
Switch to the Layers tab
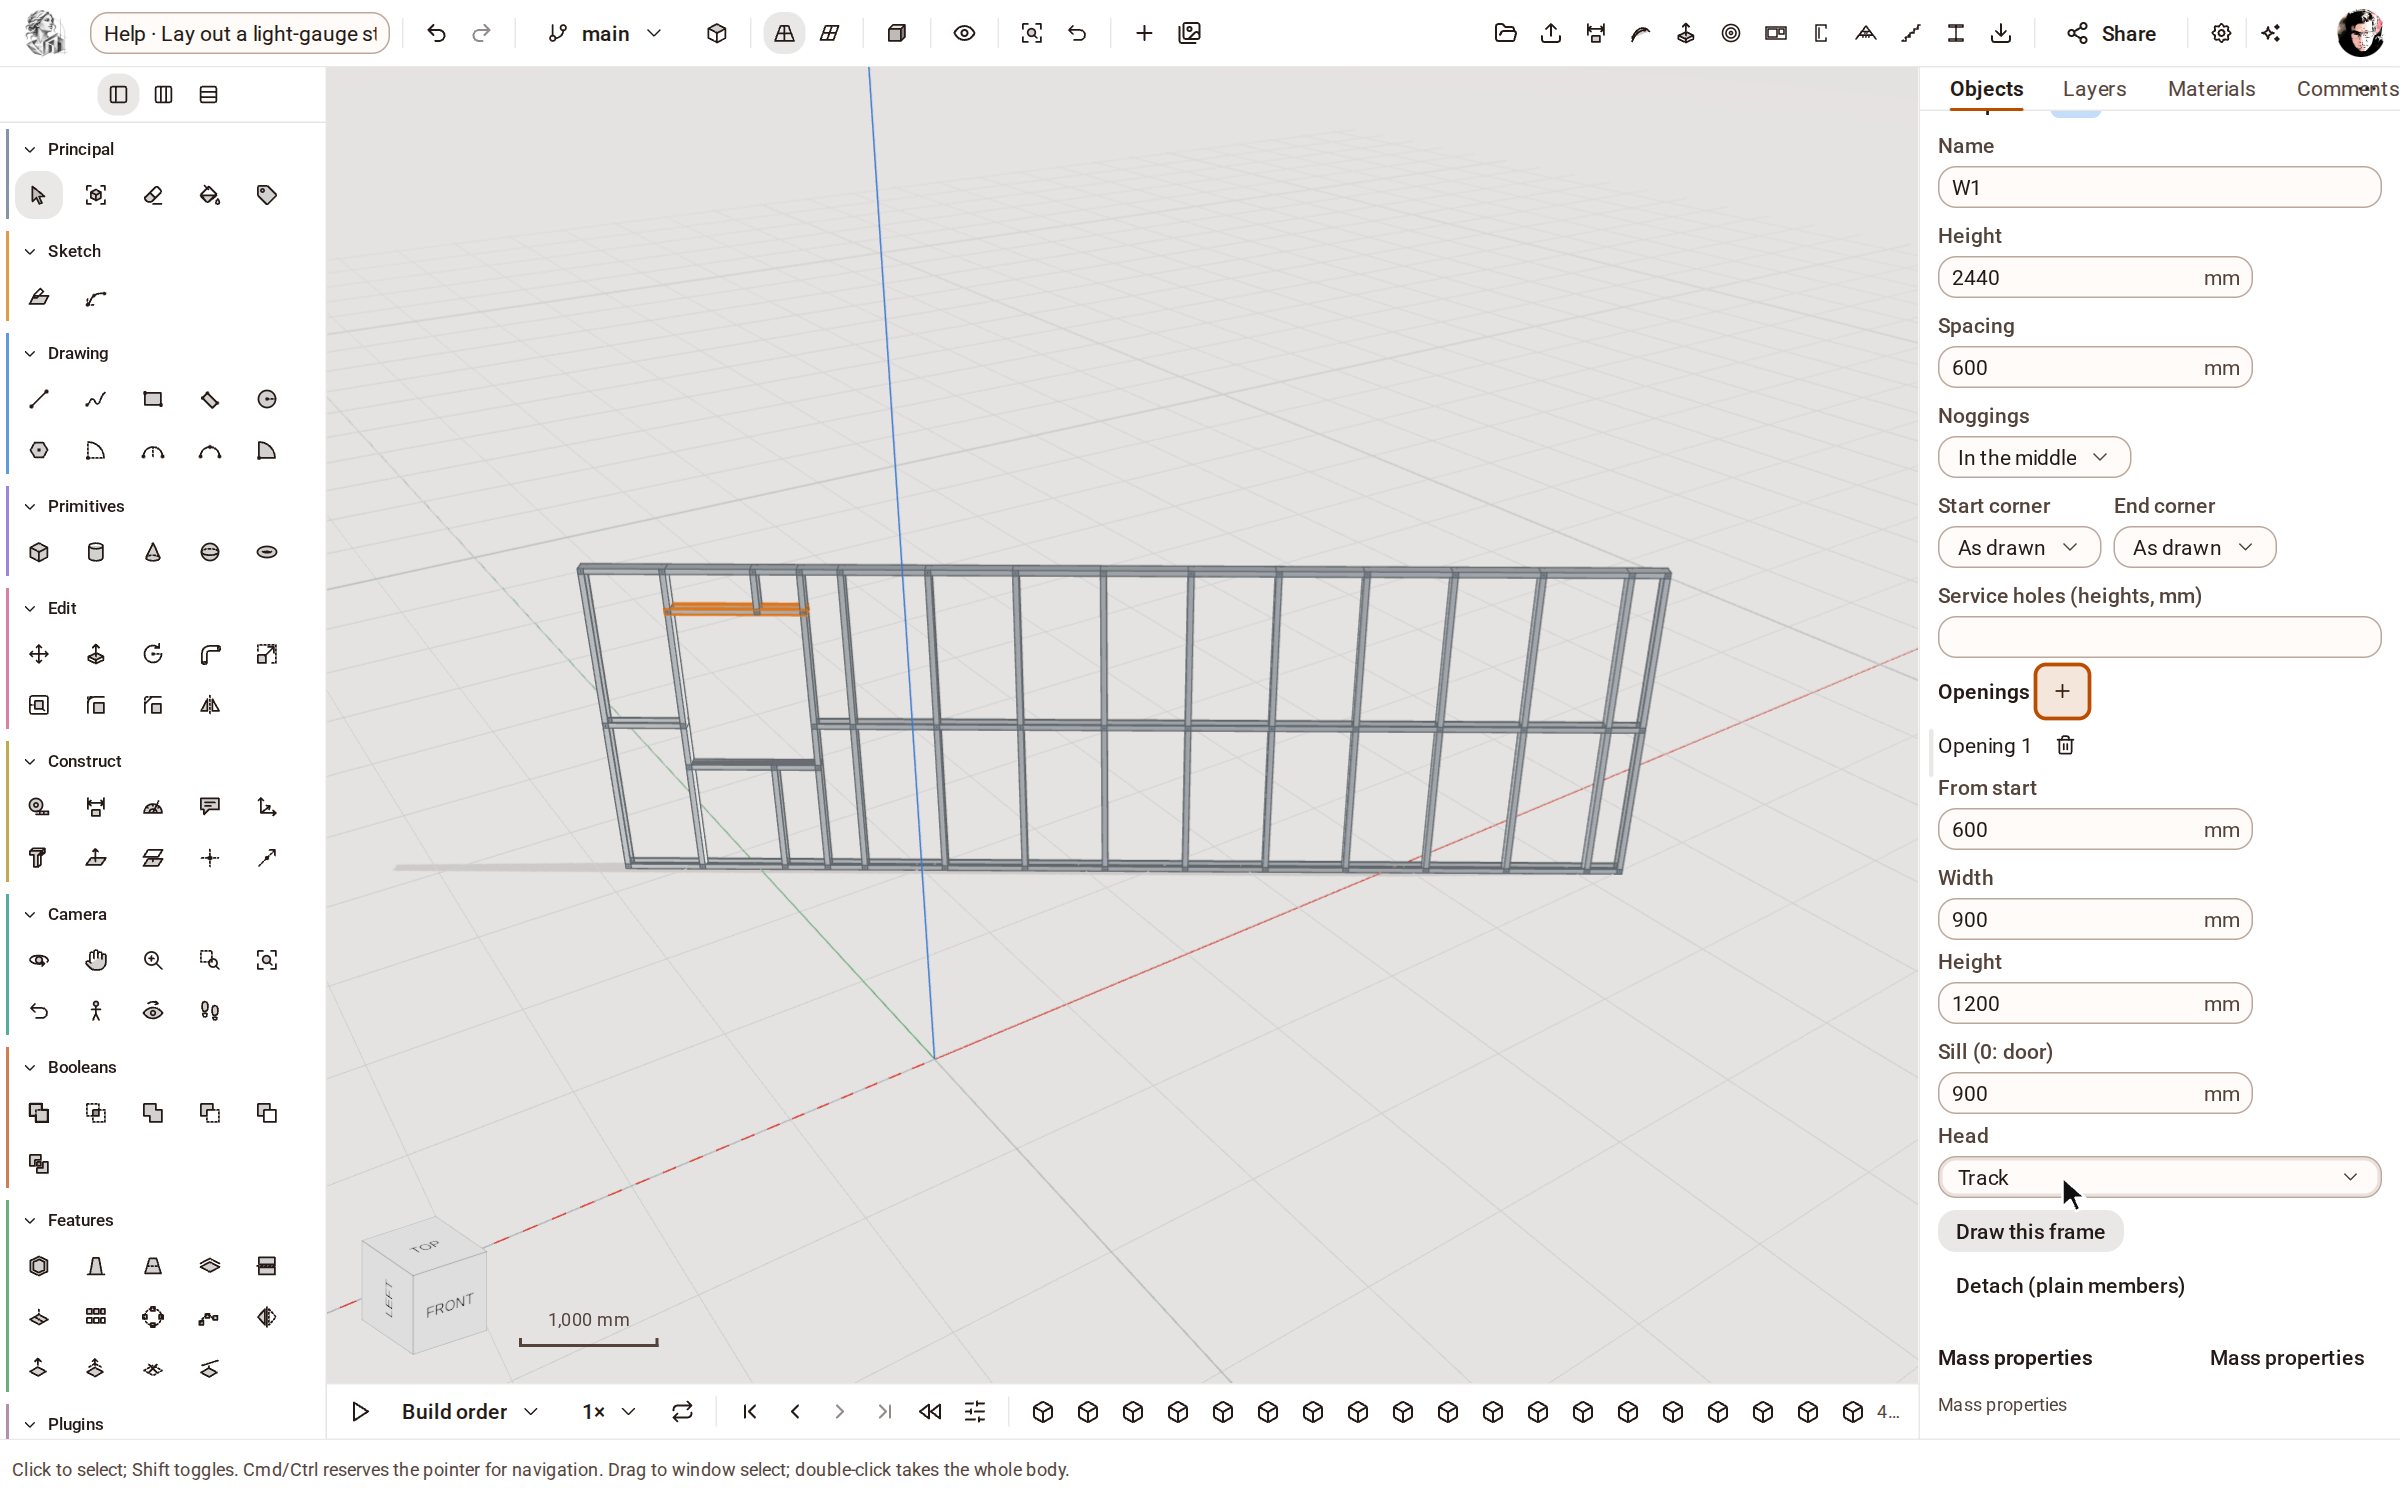tap(2094, 88)
